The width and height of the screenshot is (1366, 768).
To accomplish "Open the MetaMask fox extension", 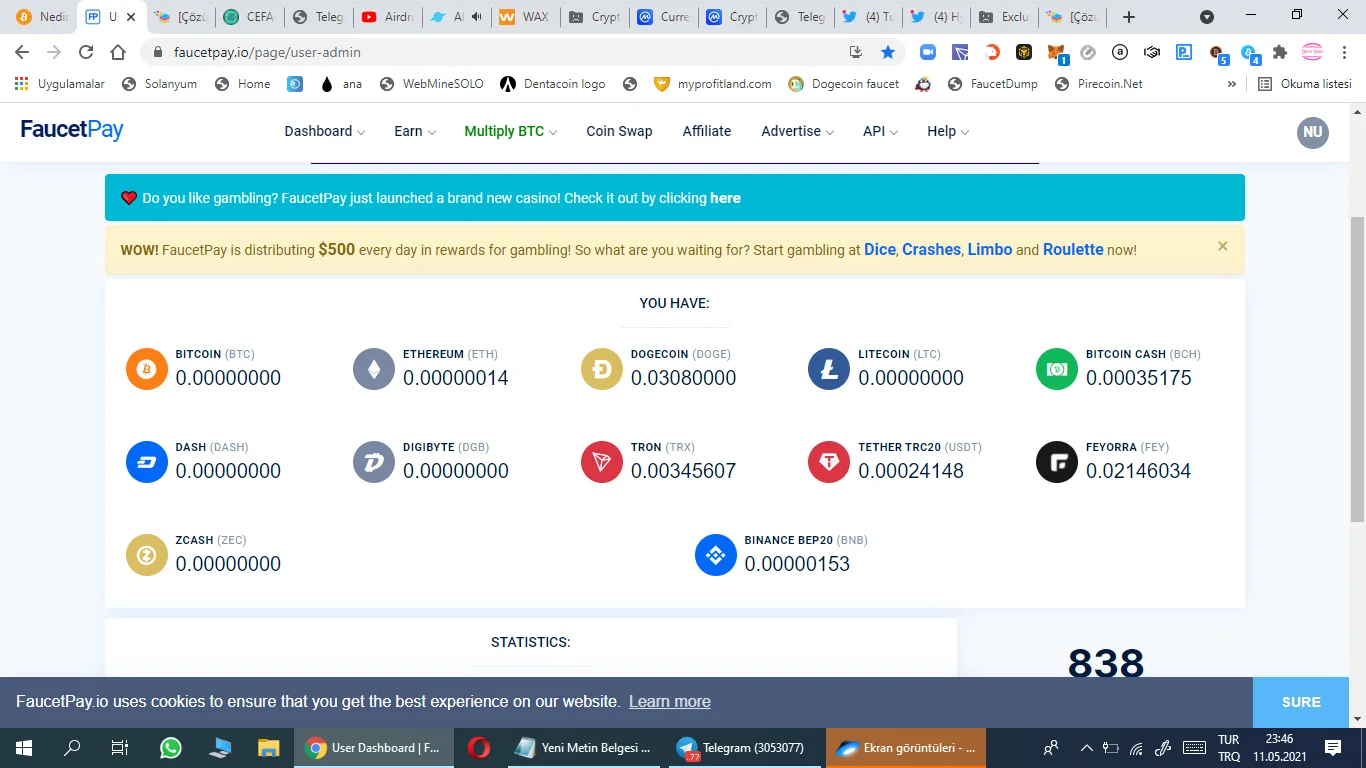I will click(x=1056, y=52).
